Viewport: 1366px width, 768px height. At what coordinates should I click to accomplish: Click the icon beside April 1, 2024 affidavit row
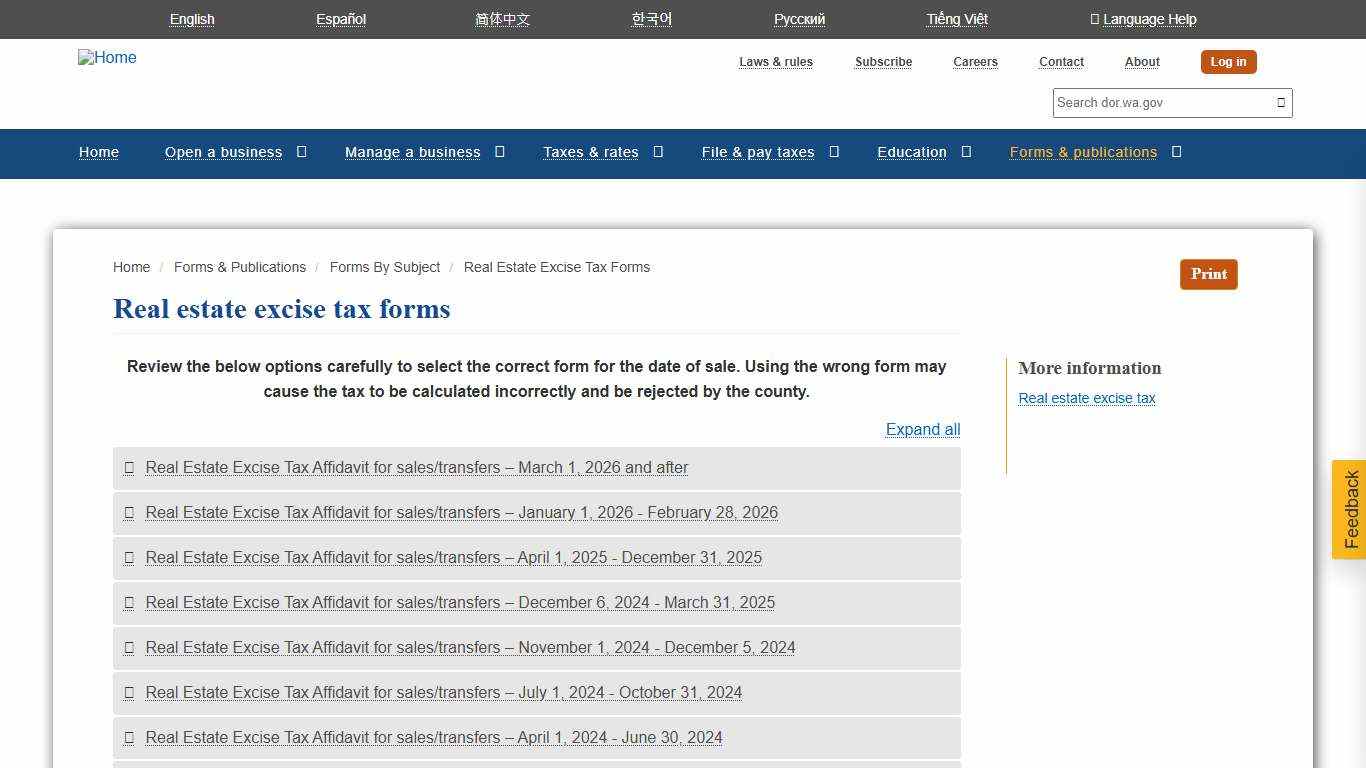tap(129, 738)
